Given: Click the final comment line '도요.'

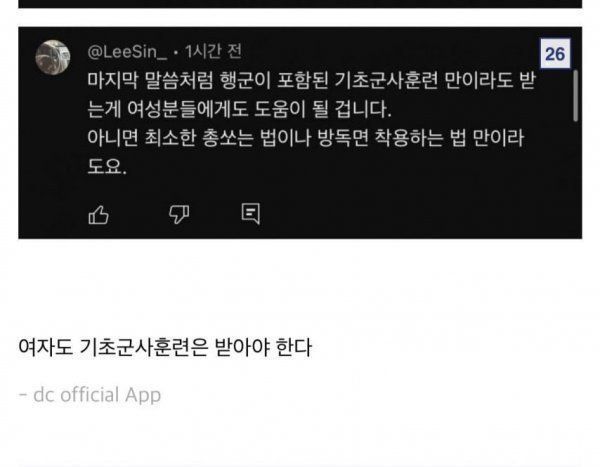Looking at the screenshot, I should click(x=107, y=167).
